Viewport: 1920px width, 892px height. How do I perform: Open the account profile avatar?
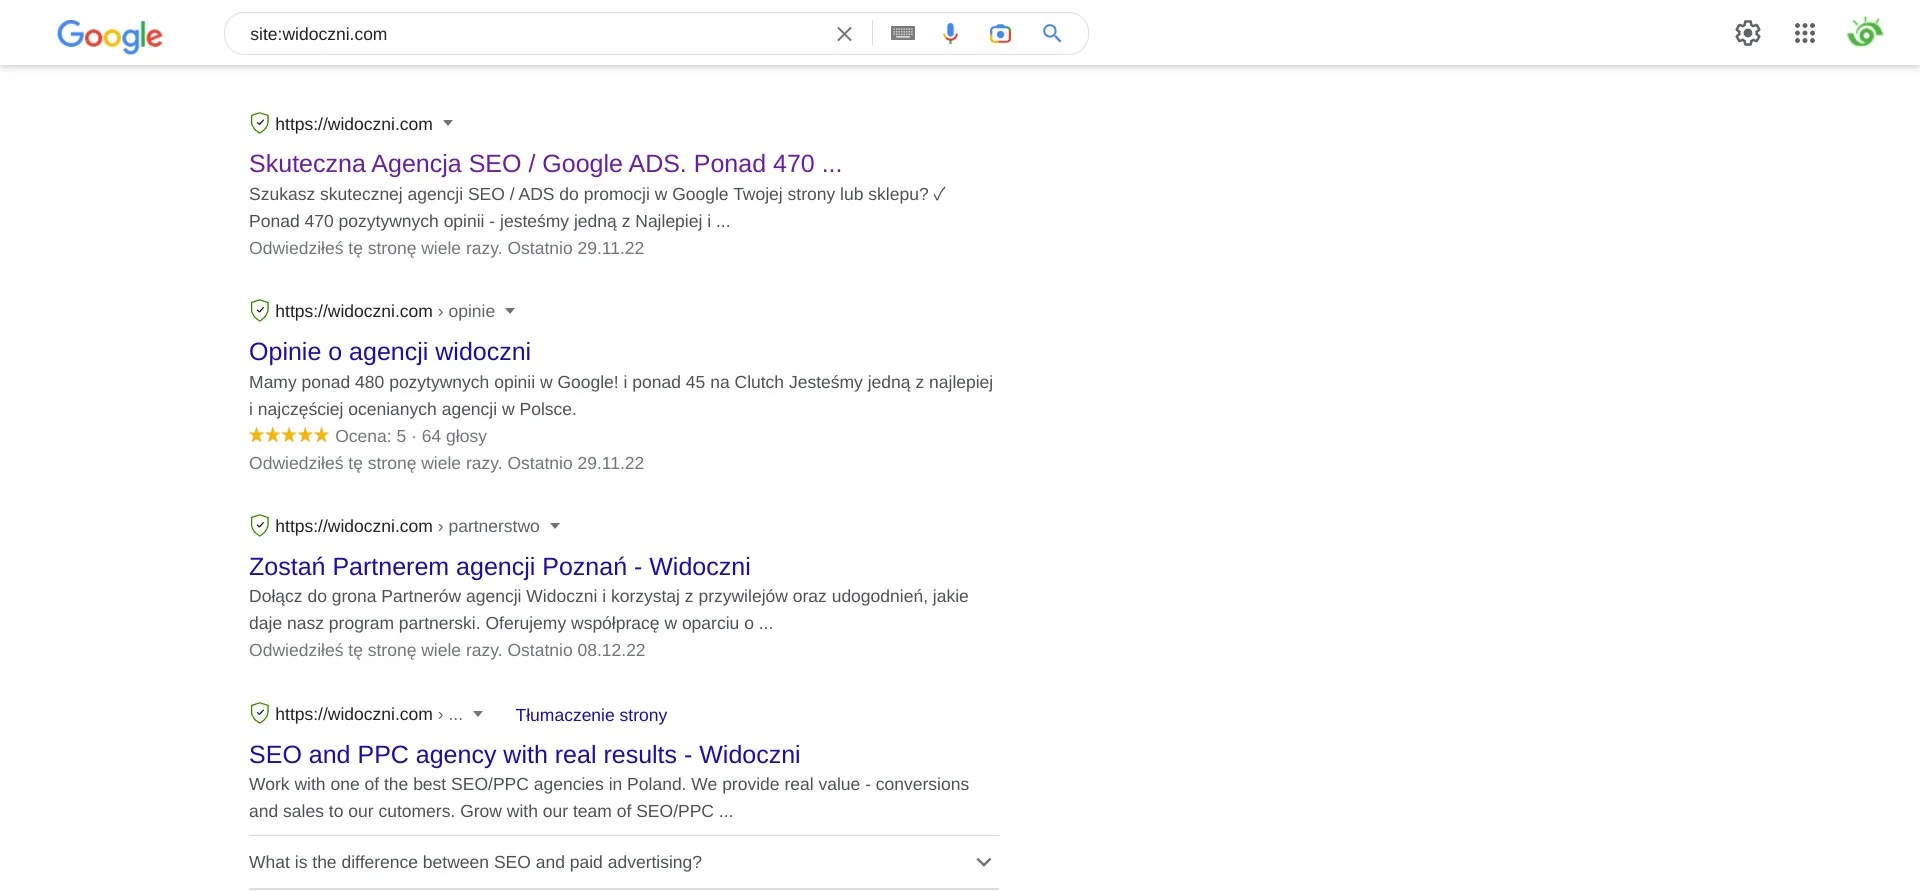pos(1864,33)
